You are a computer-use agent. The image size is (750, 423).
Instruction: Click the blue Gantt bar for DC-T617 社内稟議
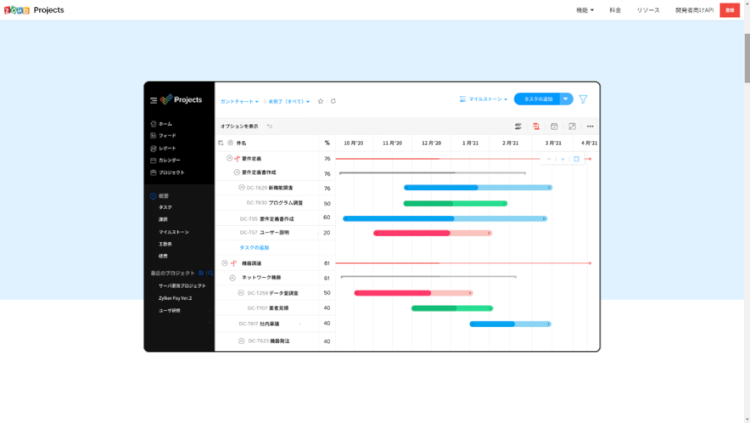pyautogui.click(x=510, y=324)
